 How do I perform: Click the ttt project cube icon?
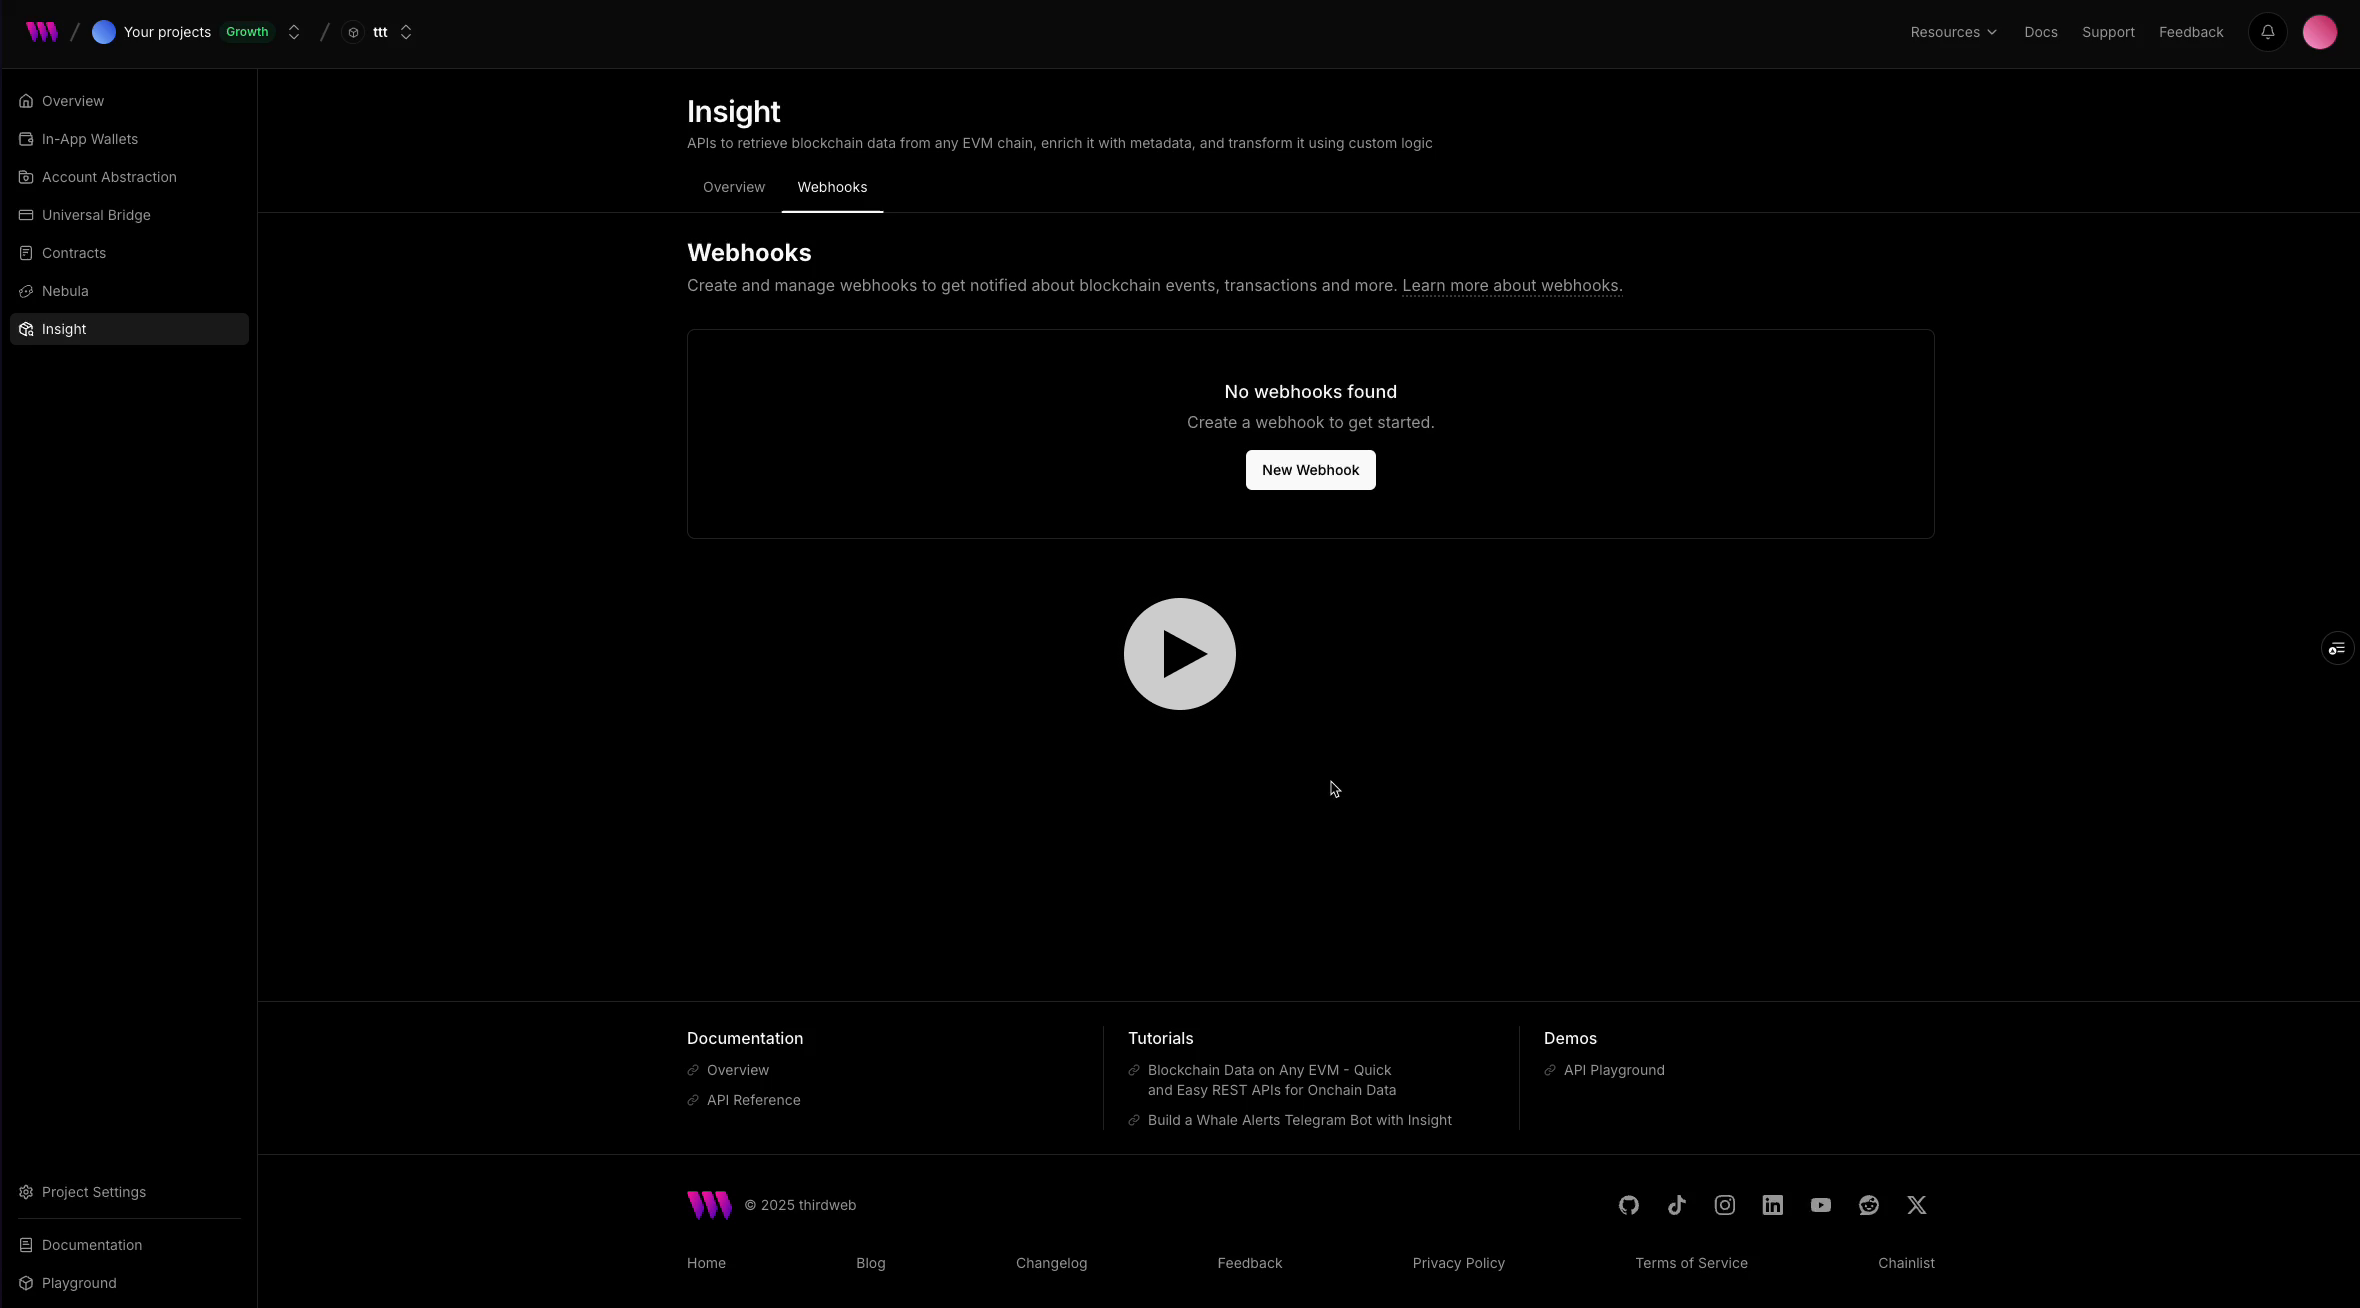[x=353, y=32]
